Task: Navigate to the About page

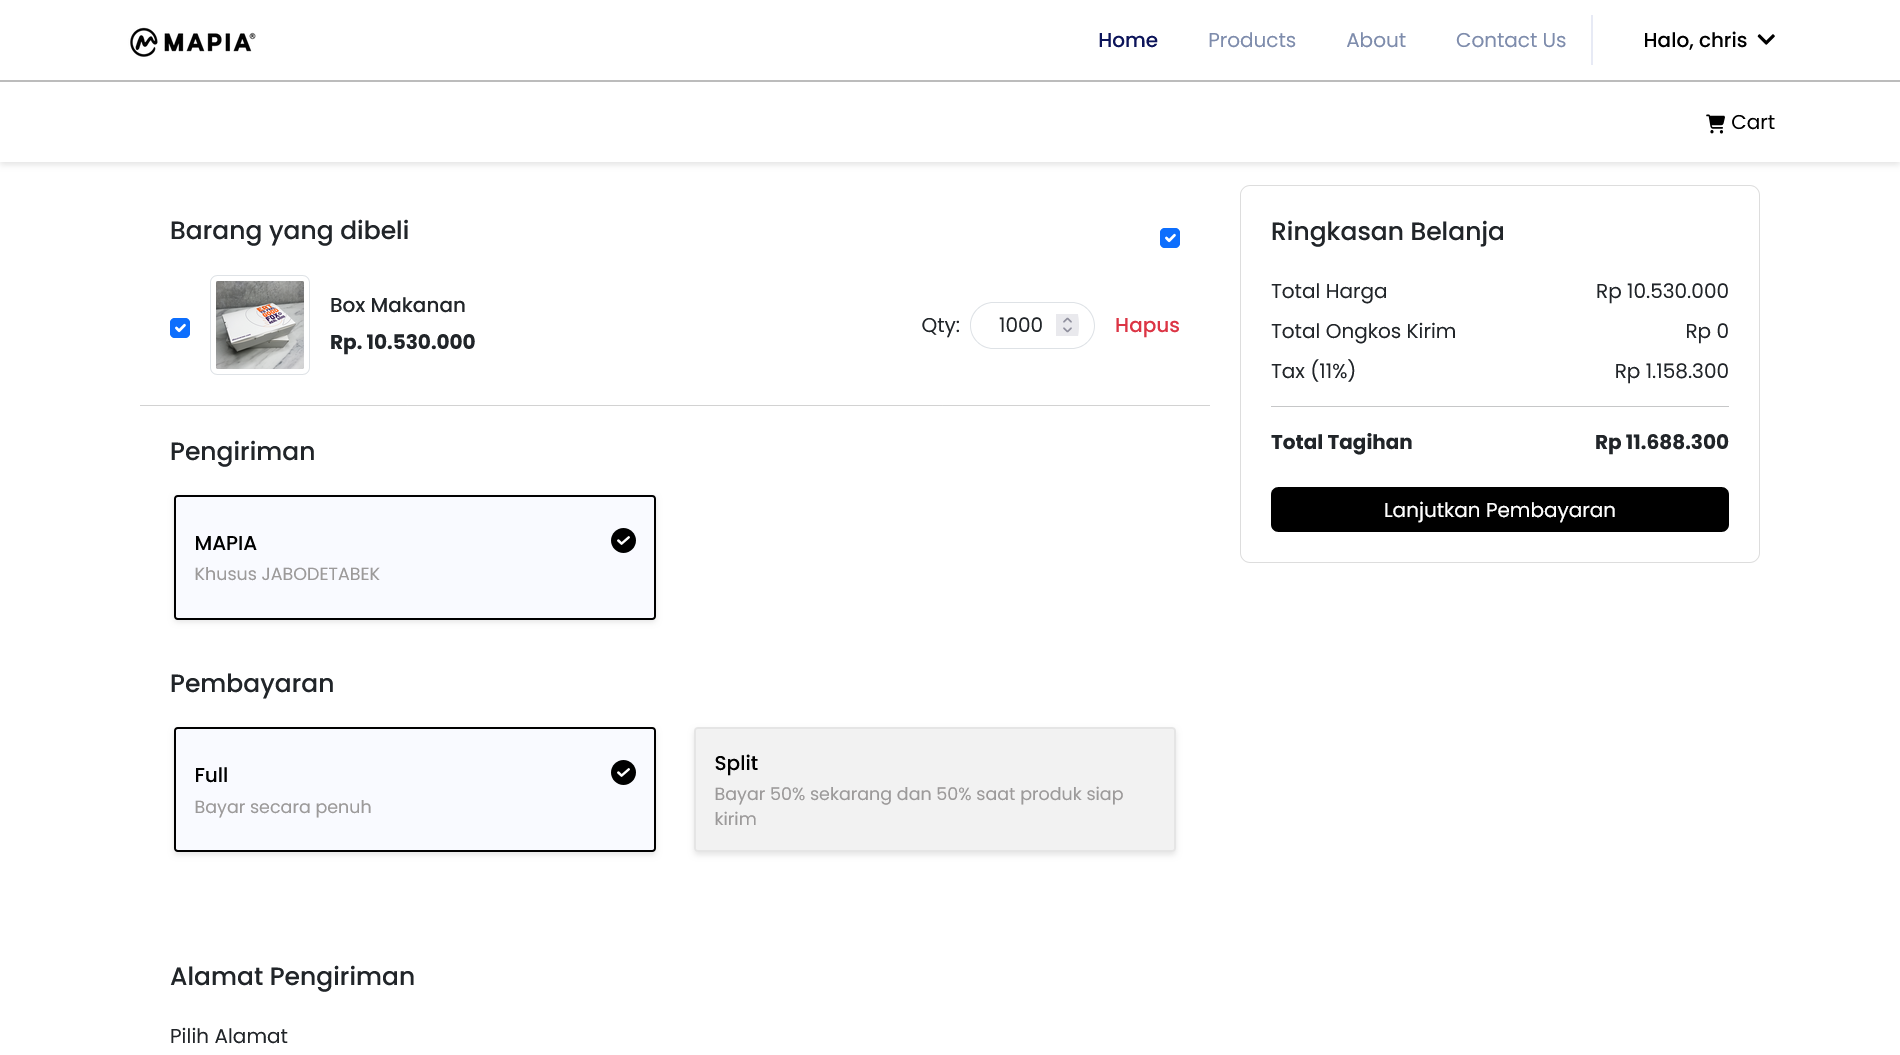Action: coord(1375,40)
